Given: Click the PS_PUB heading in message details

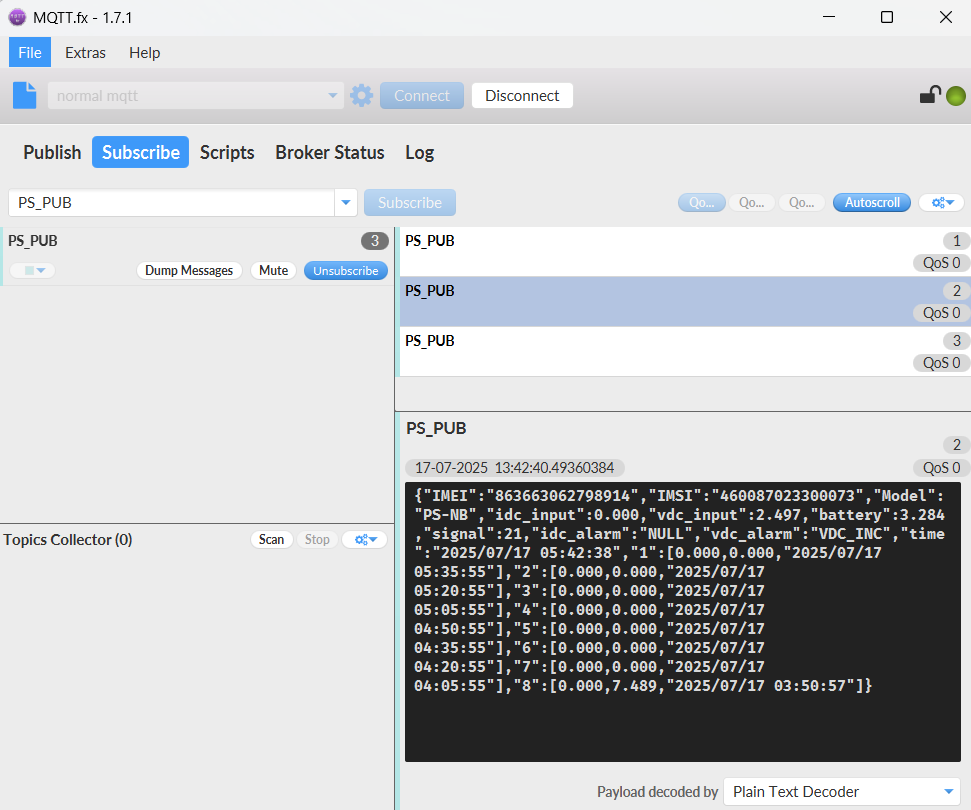Looking at the screenshot, I should point(436,428).
